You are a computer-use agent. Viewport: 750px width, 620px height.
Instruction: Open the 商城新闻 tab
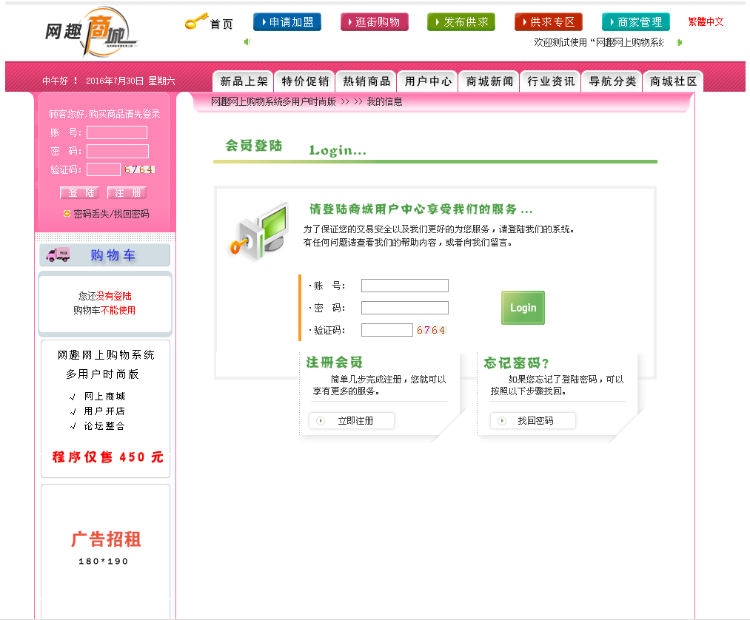click(489, 81)
